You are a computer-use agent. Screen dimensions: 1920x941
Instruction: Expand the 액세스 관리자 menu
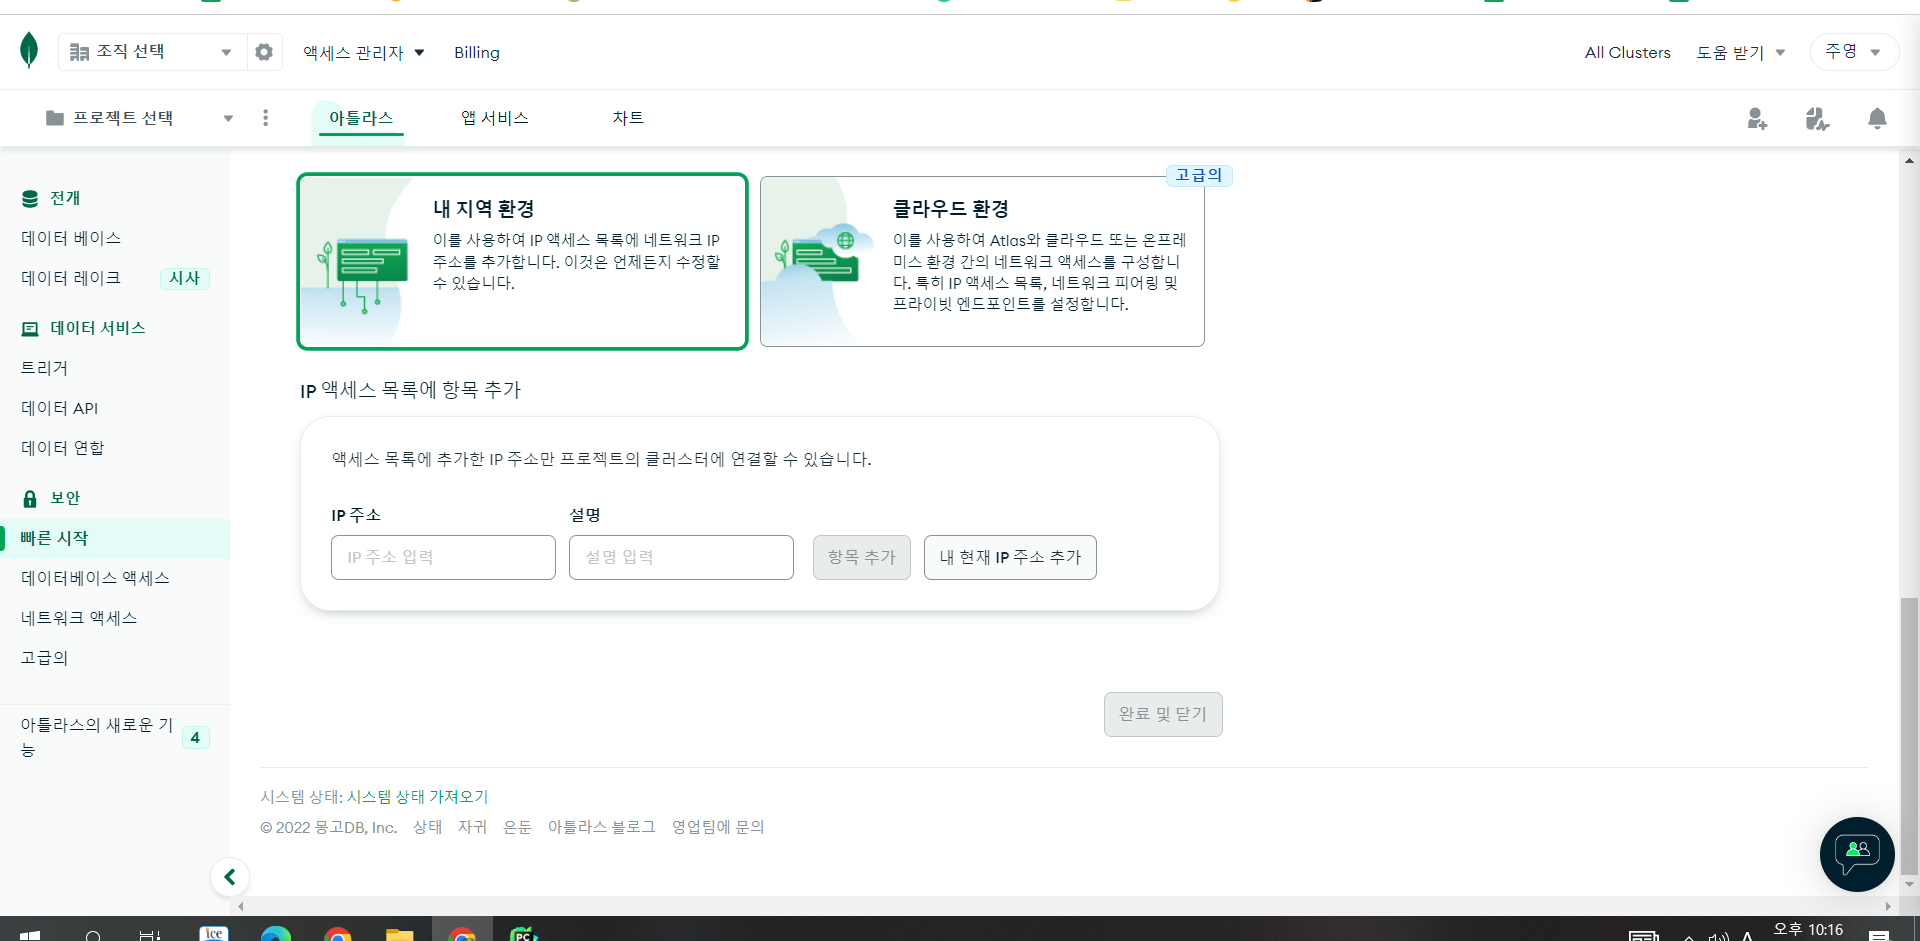tap(364, 53)
